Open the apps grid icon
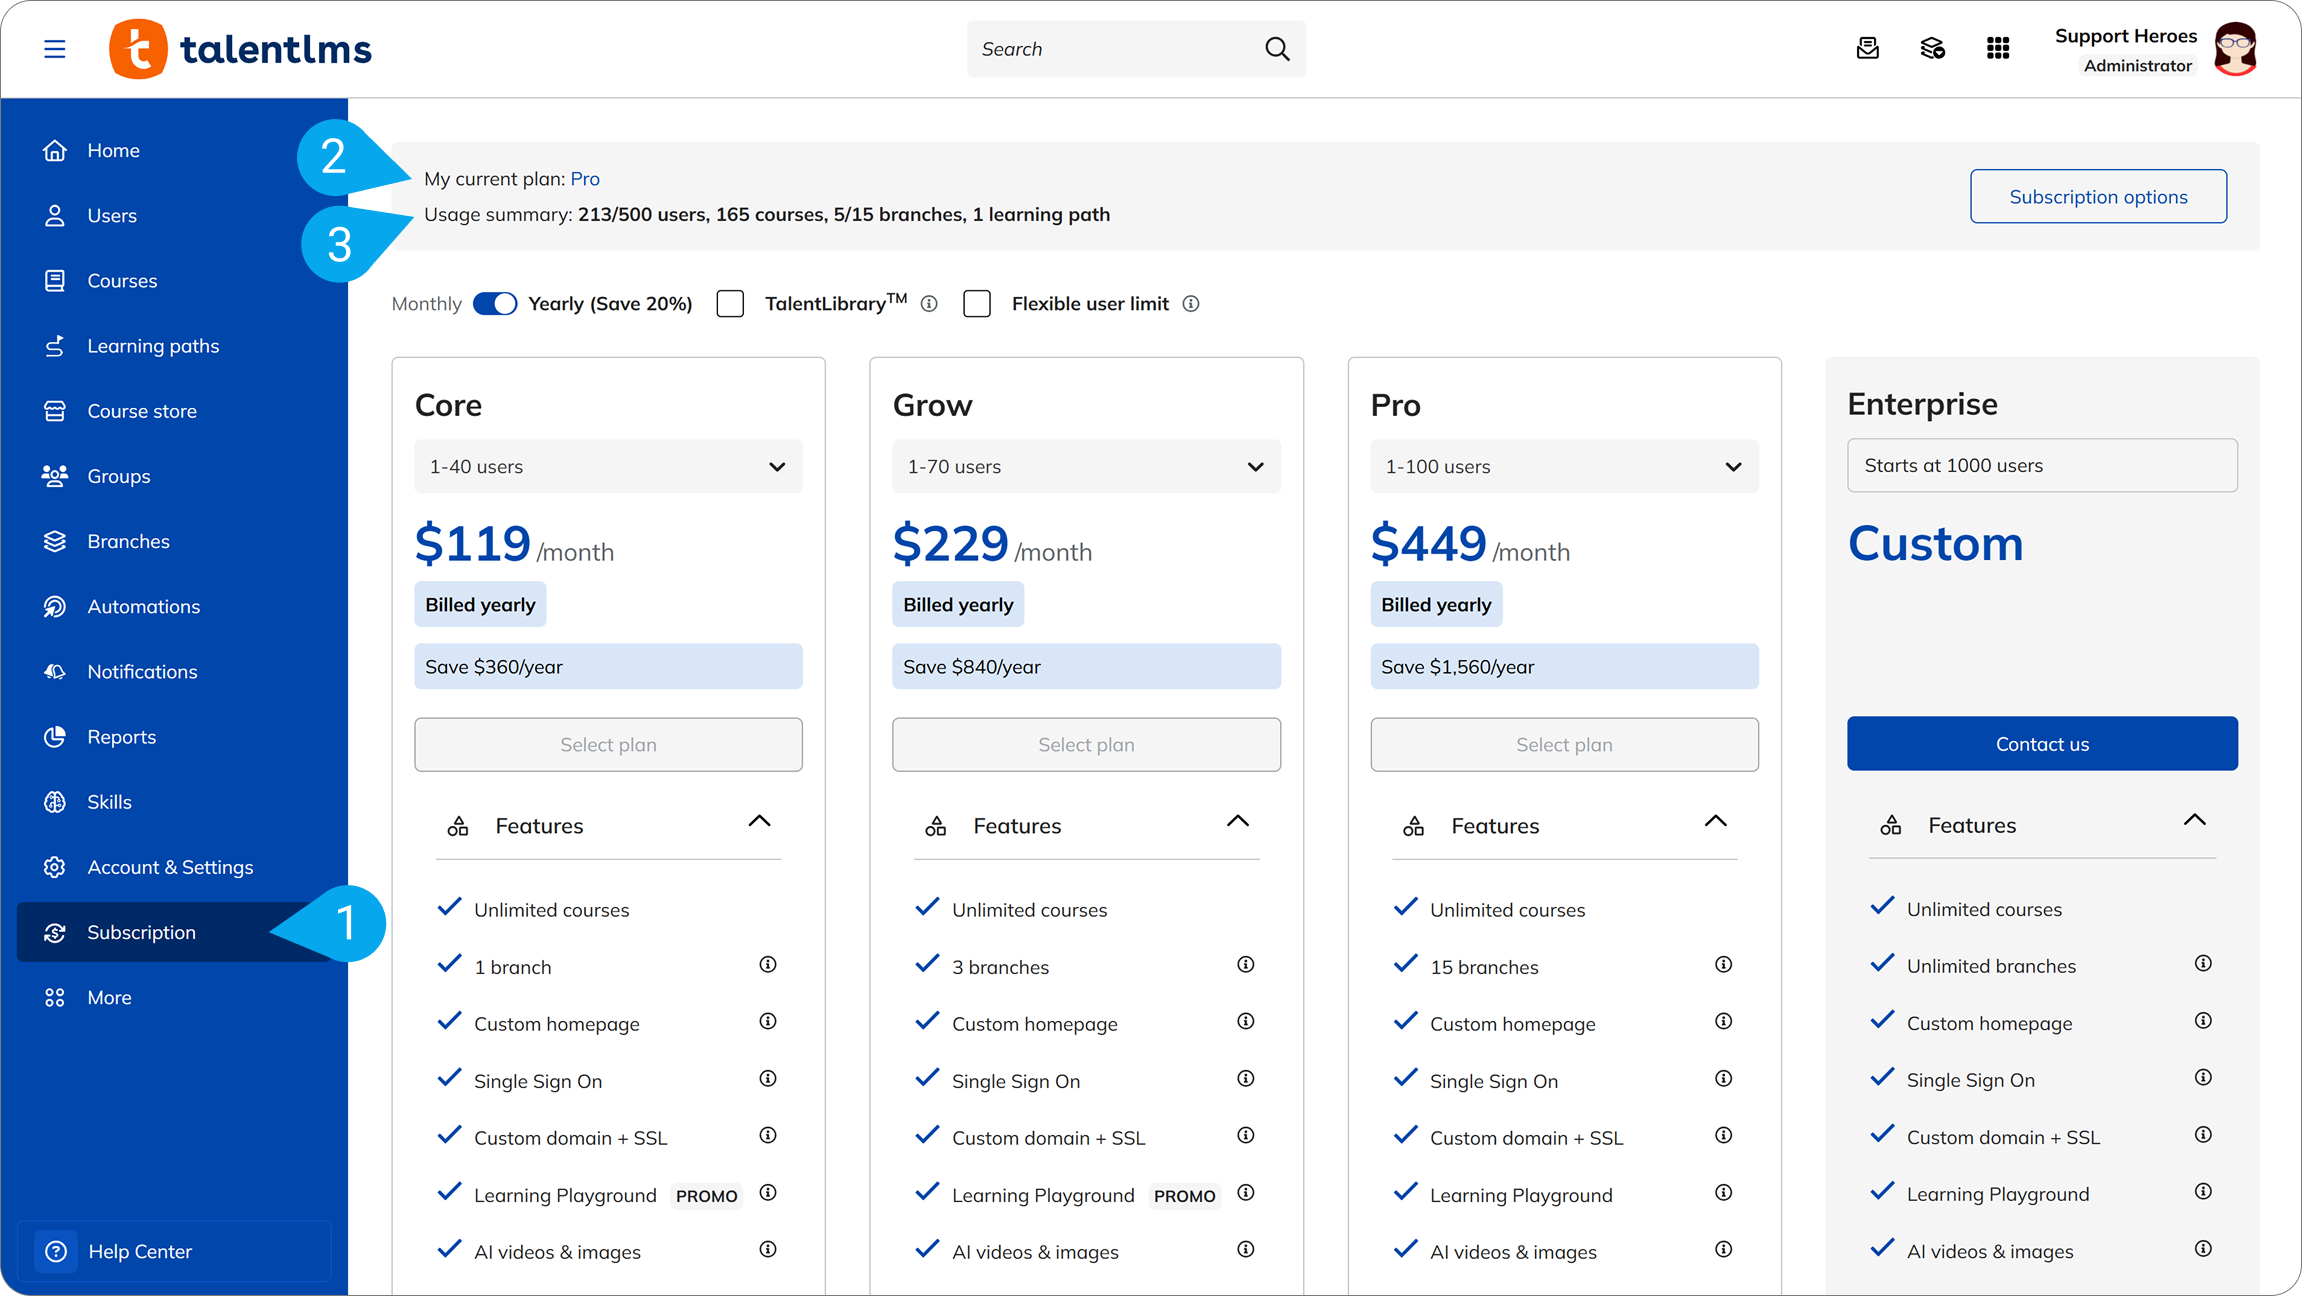 pyautogui.click(x=1997, y=49)
